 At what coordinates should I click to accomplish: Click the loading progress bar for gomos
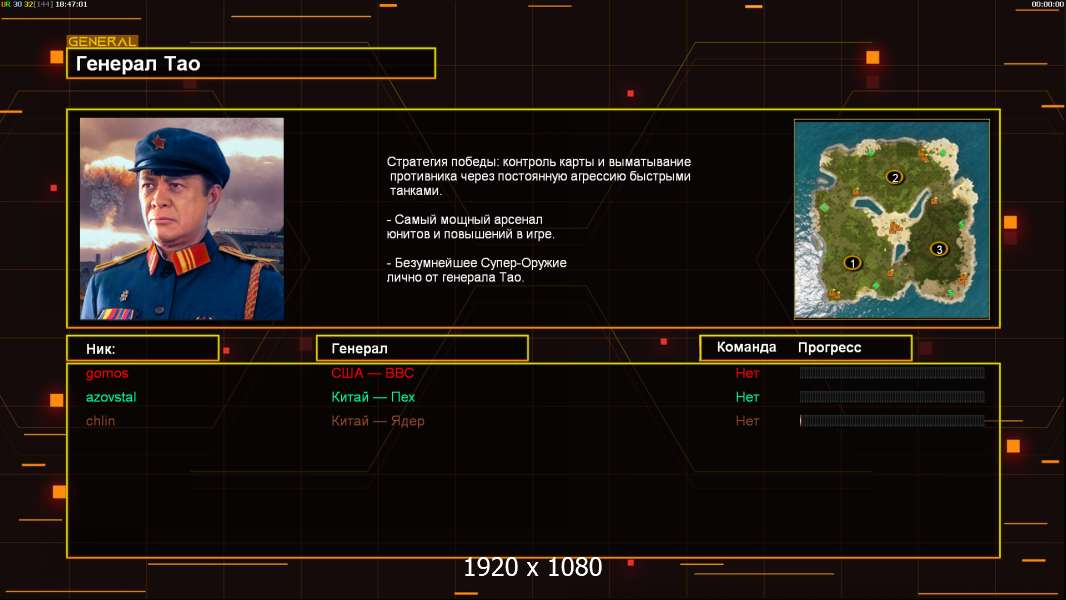pos(892,372)
